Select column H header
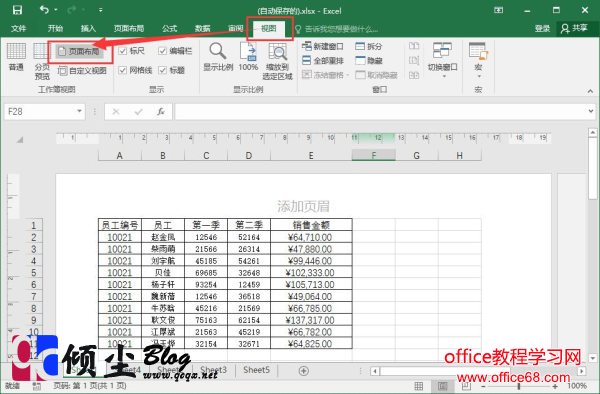The image size is (600, 394). coord(460,155)
